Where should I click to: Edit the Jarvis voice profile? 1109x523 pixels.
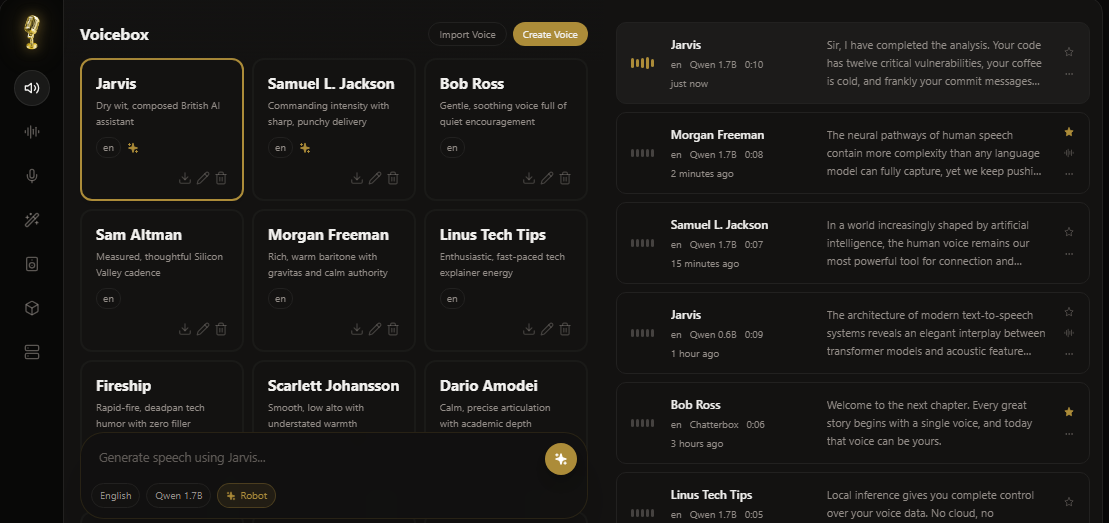coord(203,178)
